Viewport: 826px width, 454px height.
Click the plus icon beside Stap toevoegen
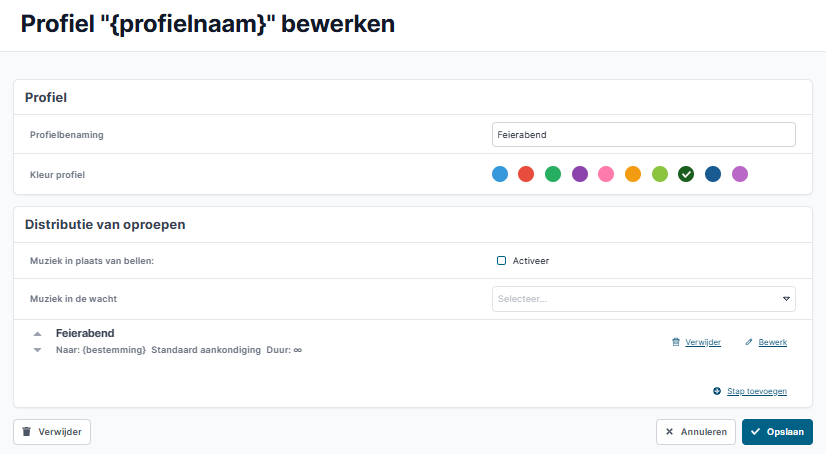717,391
